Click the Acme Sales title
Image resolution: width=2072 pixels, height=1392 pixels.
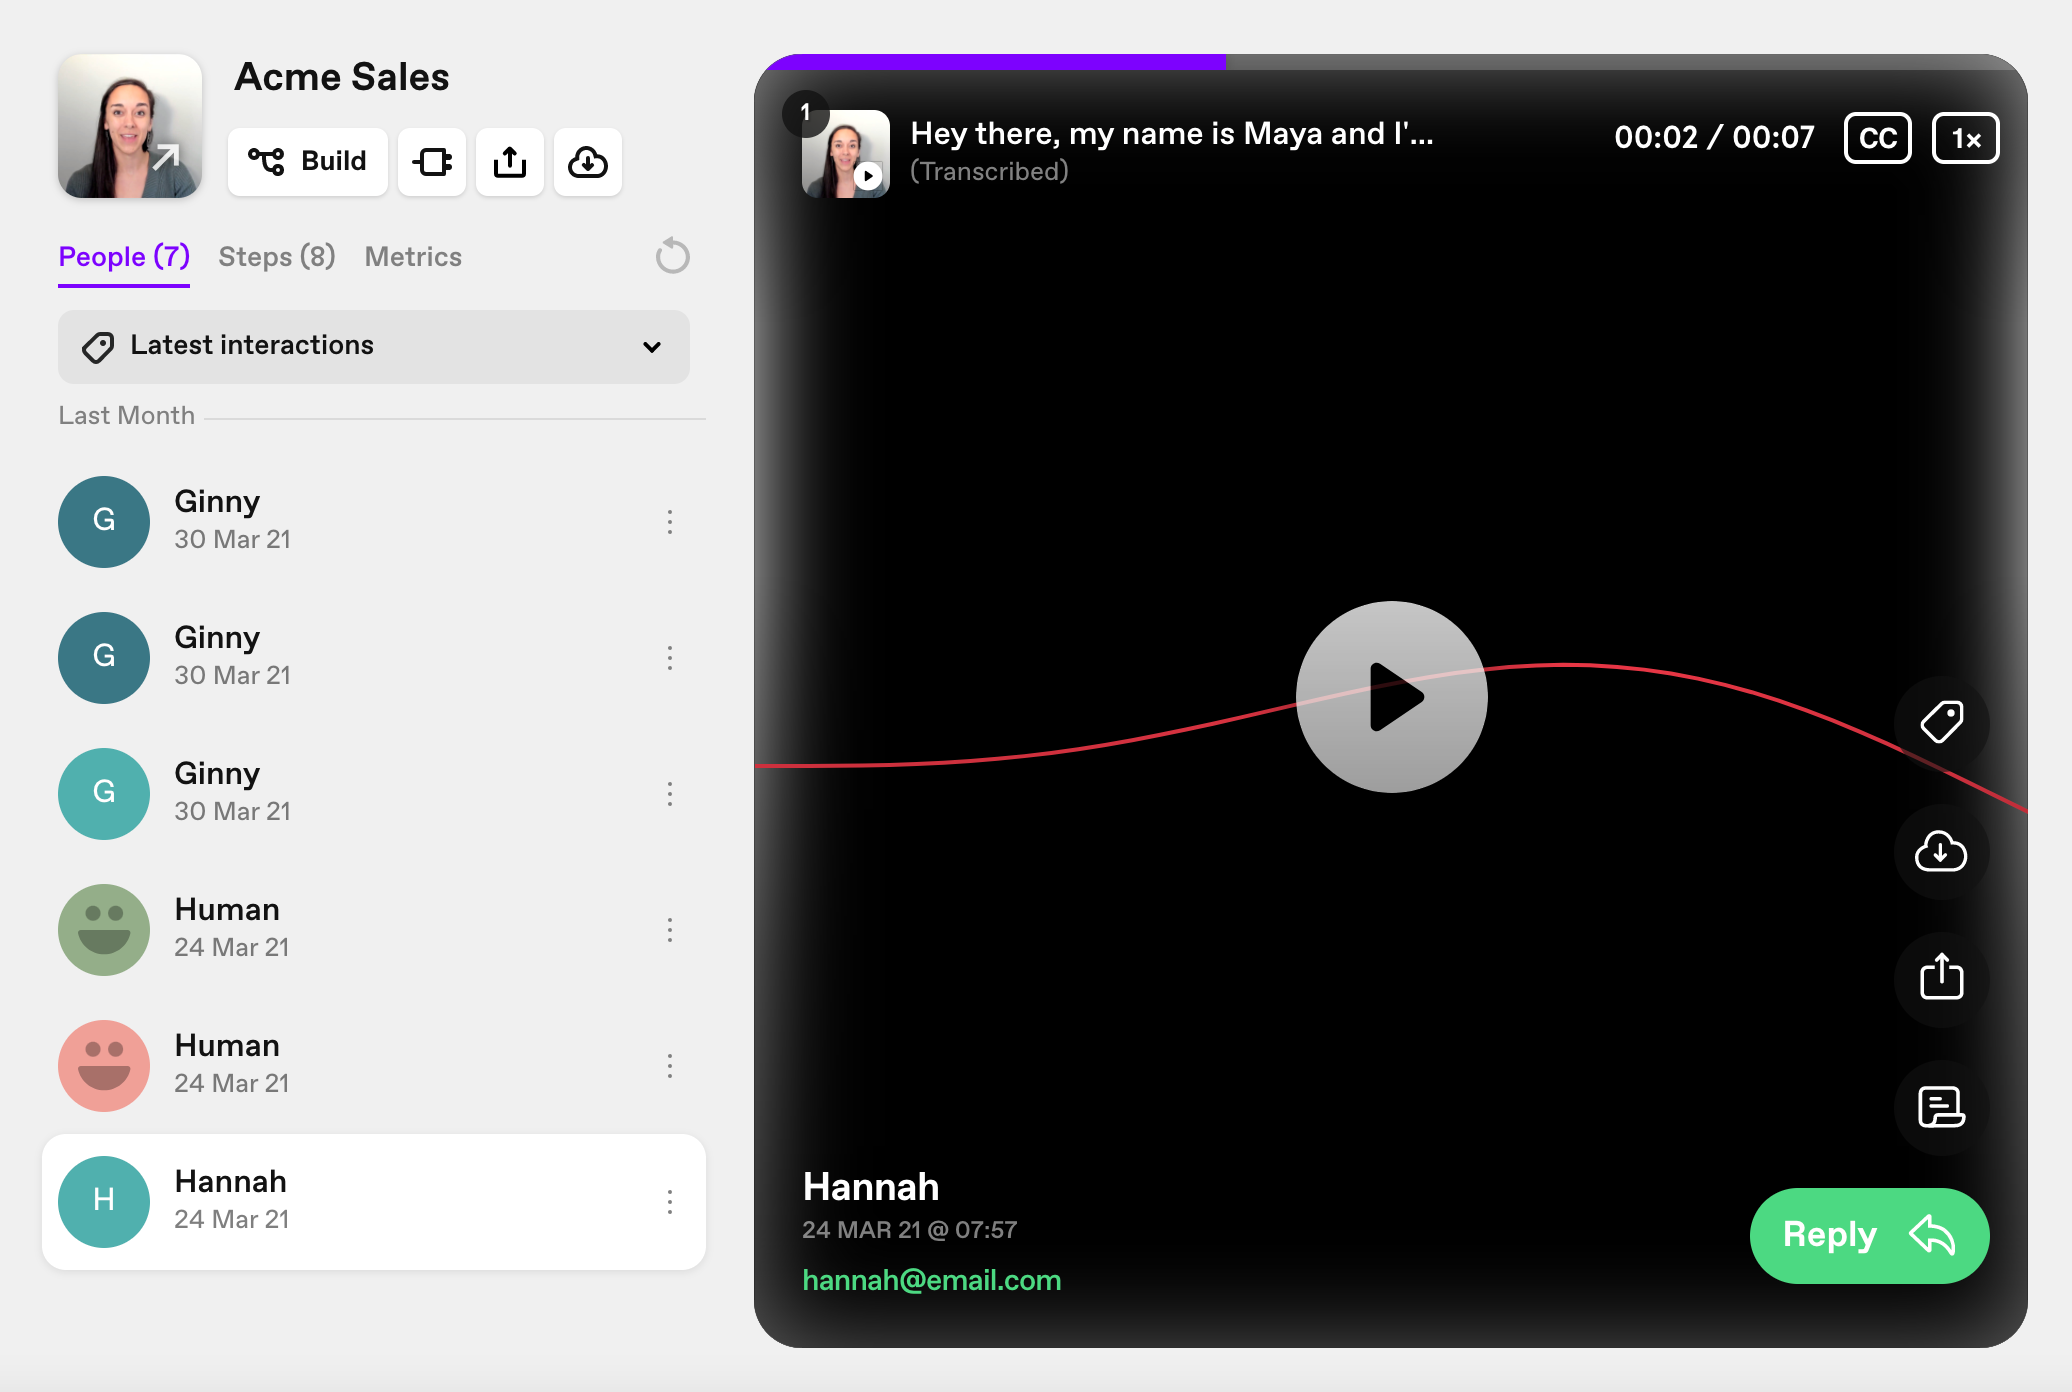click(342, 77)
